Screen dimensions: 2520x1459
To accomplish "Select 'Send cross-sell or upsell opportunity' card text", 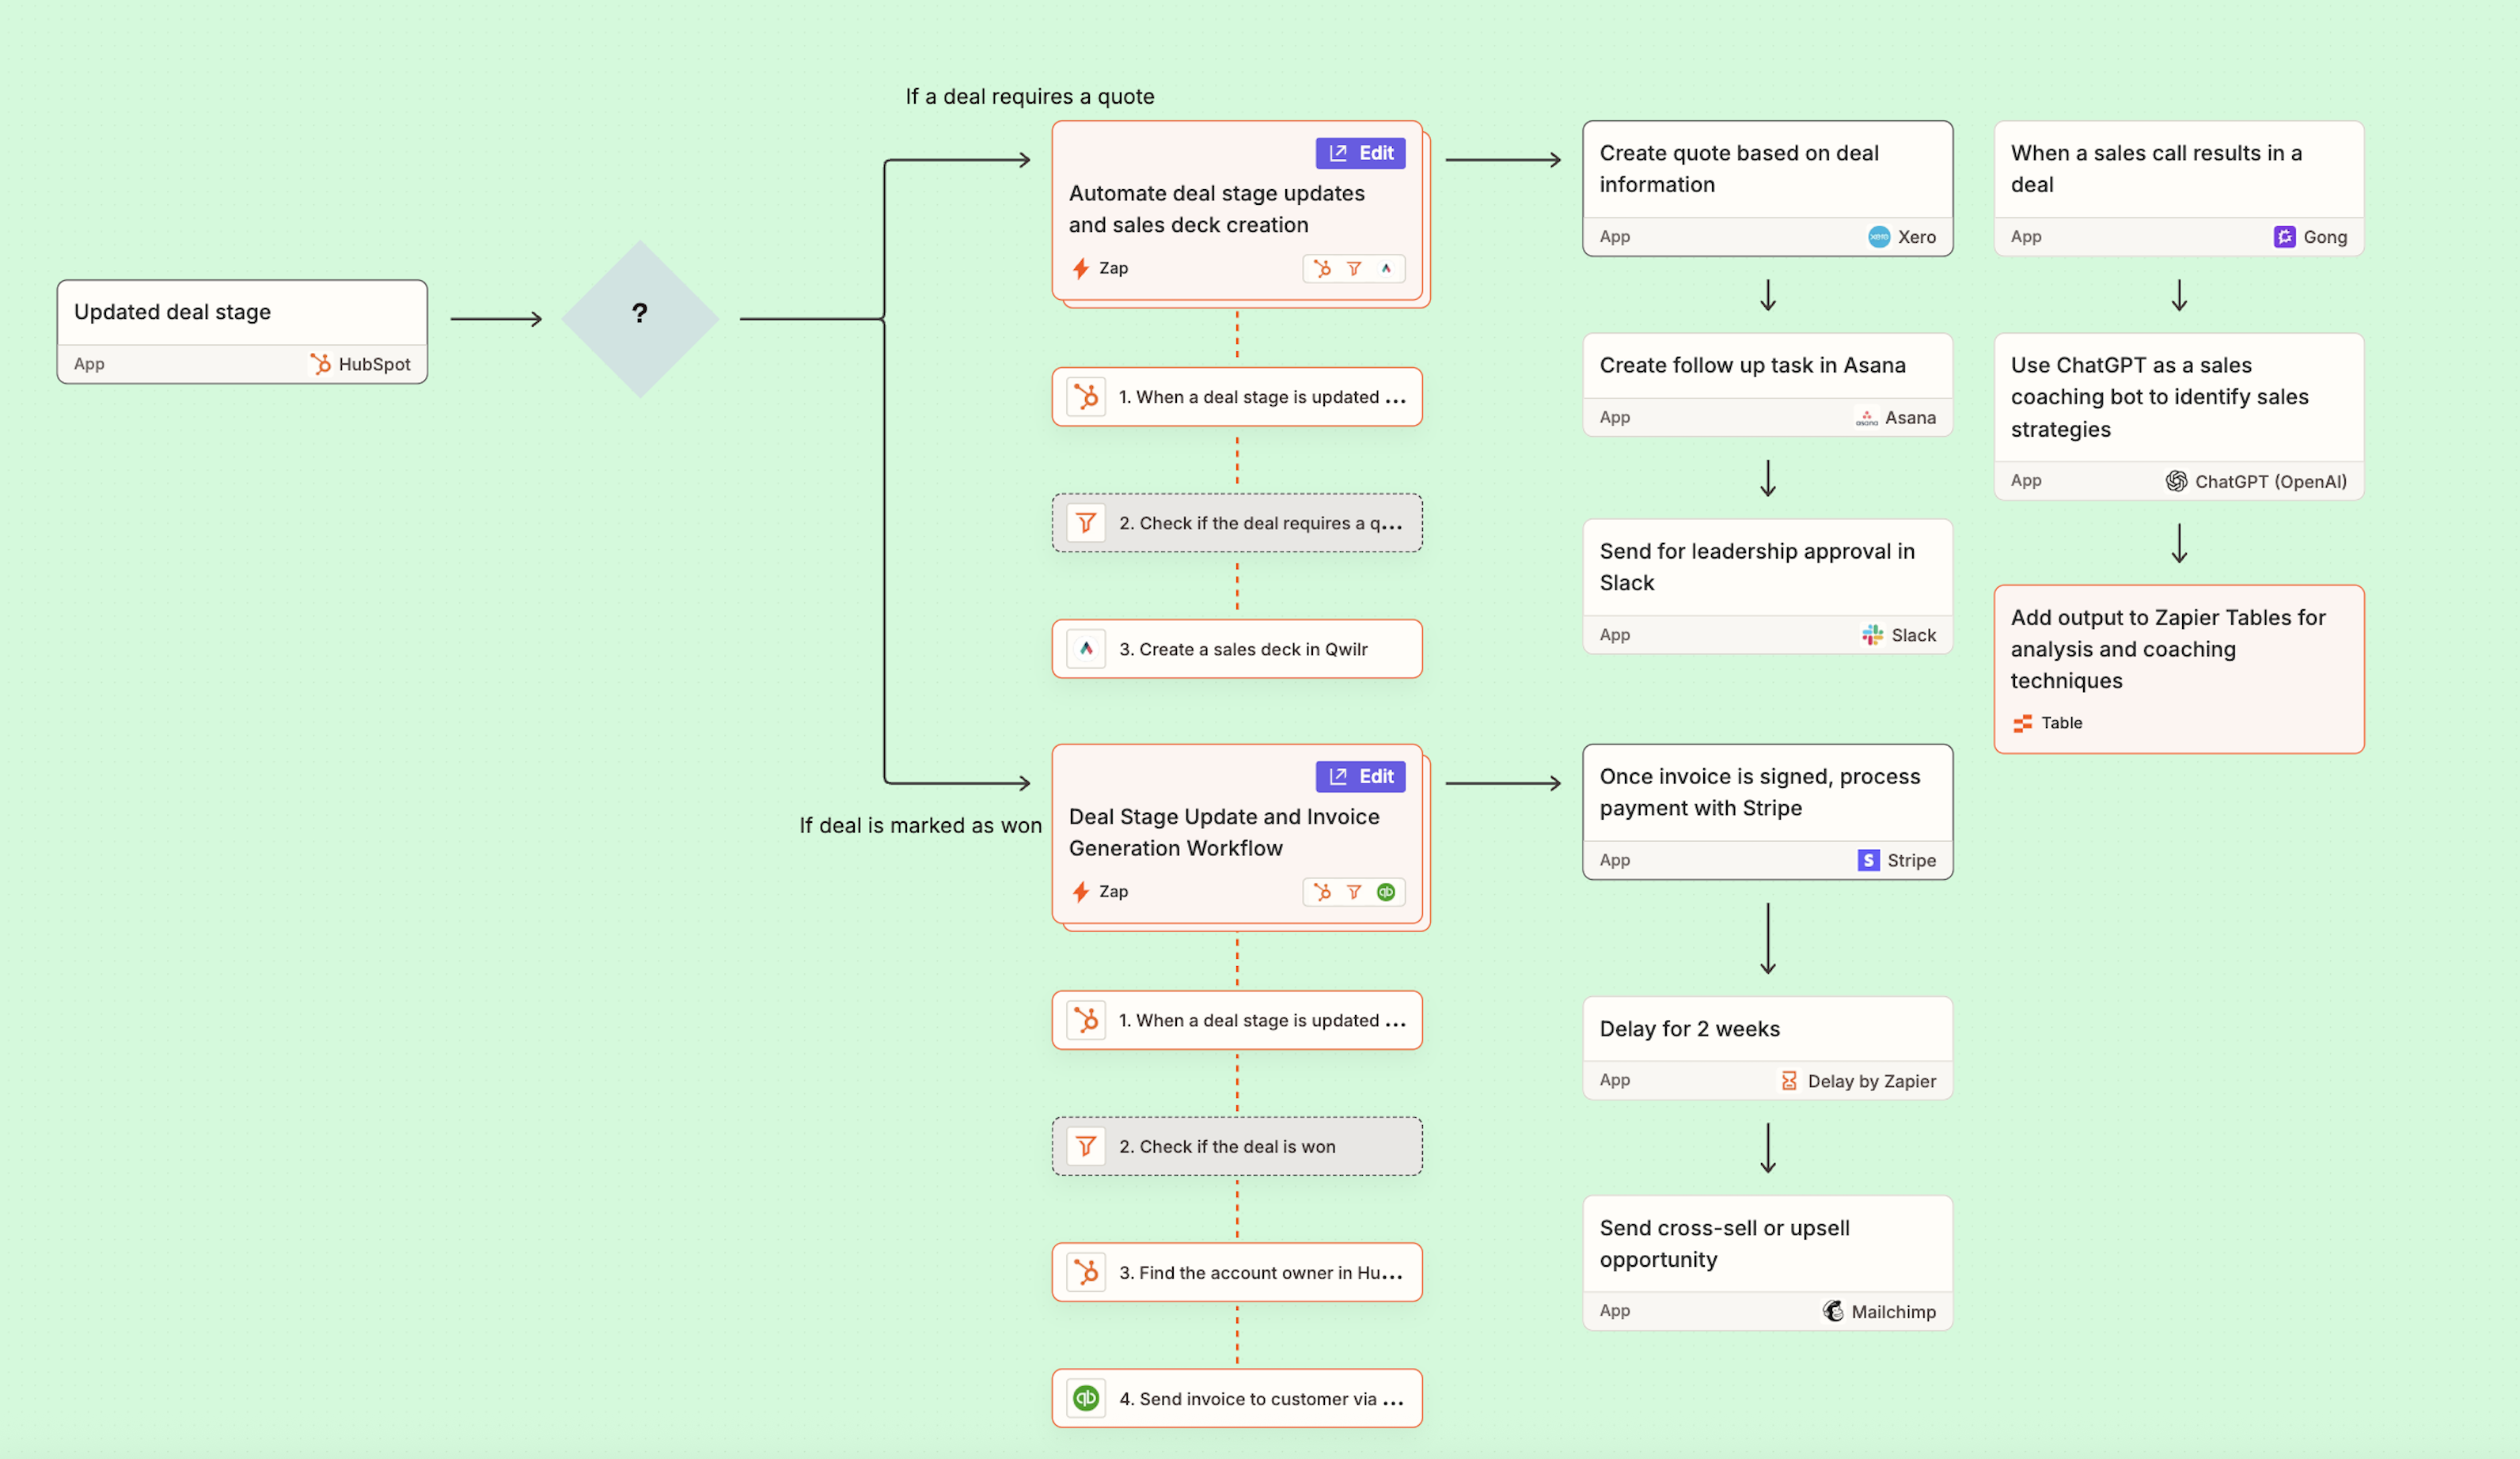I will click(x=1724, y=1243).
